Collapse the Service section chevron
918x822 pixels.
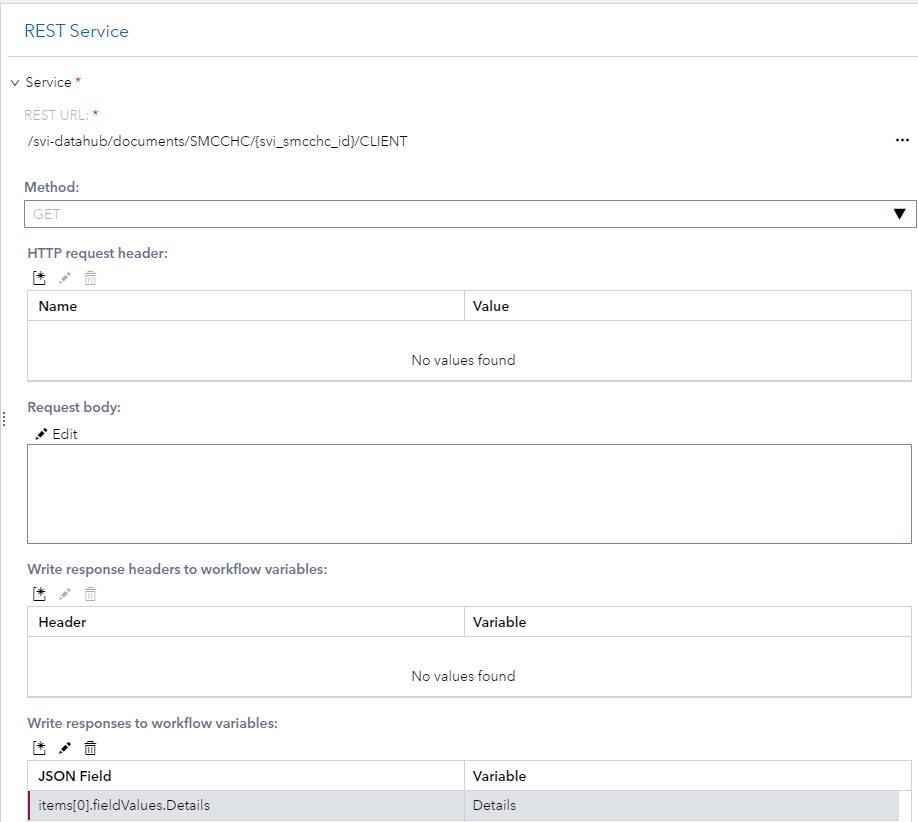pyautogui.click(x=15, y=83)
